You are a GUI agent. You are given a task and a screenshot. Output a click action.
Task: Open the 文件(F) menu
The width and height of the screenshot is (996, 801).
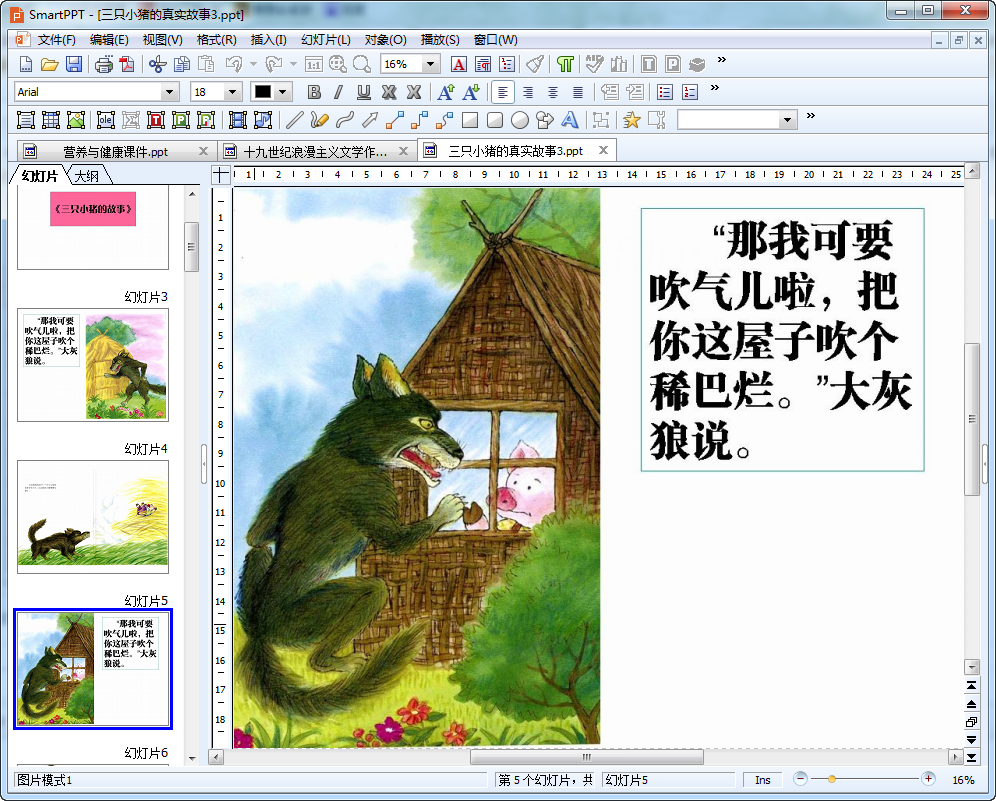coord(57,40)
